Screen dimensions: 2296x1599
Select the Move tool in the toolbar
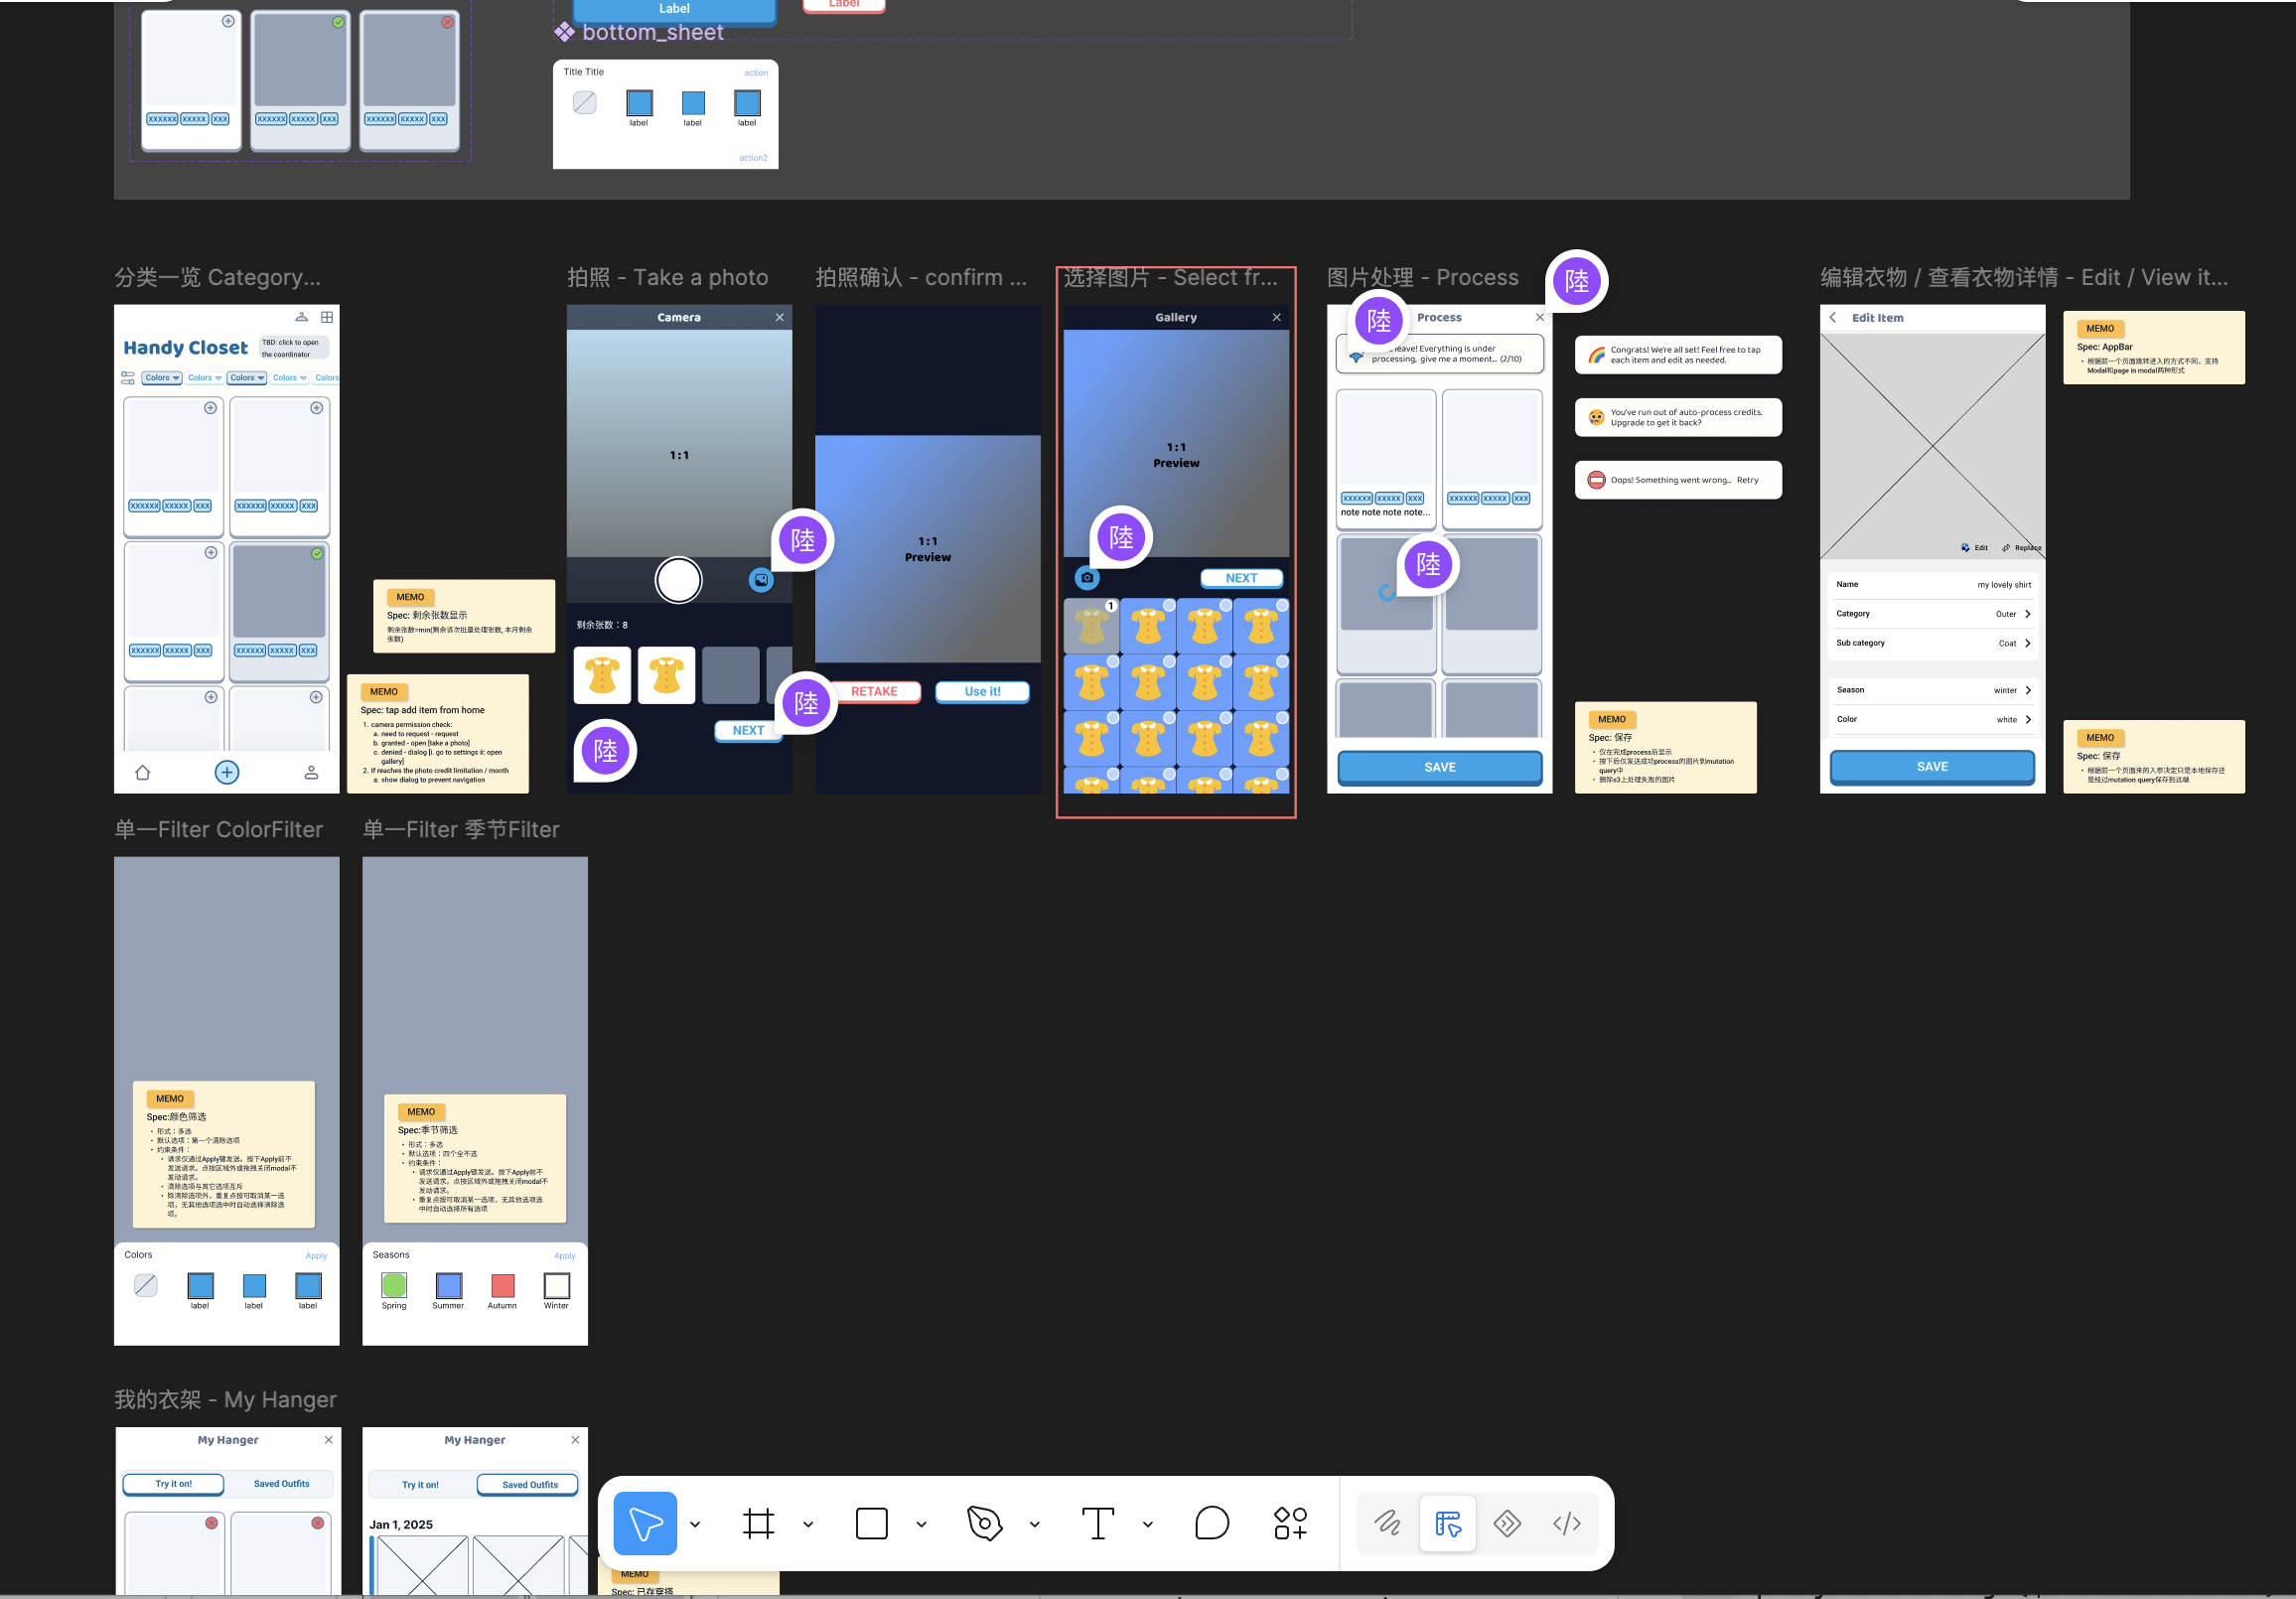(645, 1523)
